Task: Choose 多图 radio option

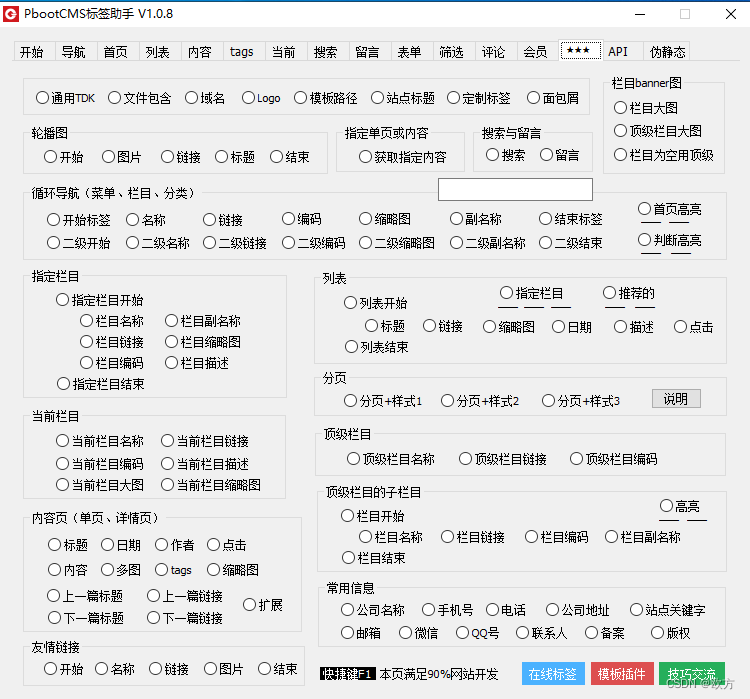Action: tap(121, 569)
